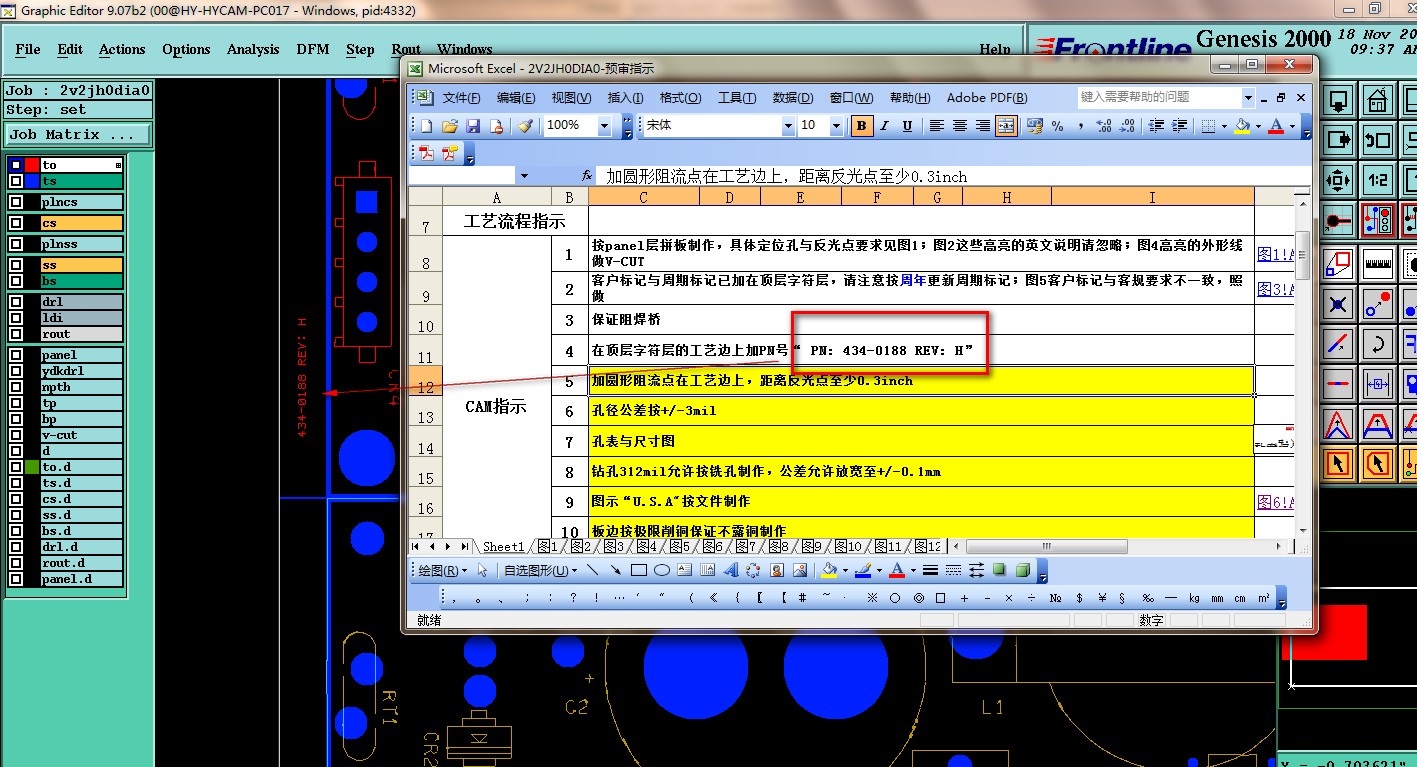Click the Genesis Help menu

coord(994,49)
